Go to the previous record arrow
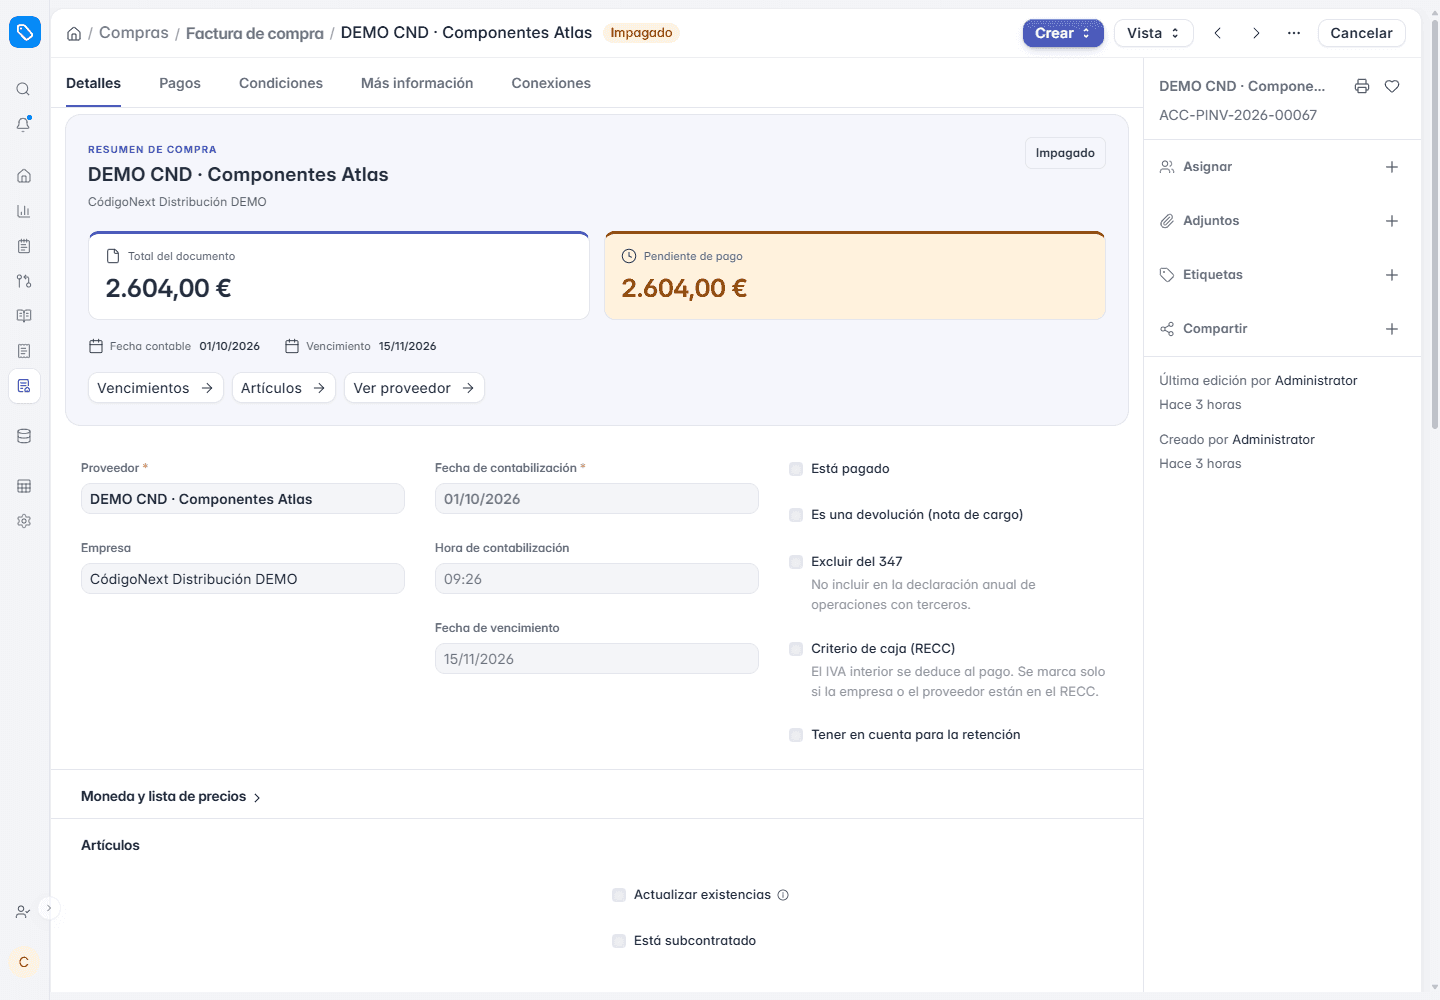The height and width of the screenshot is (1000, 1440). tap(1218, 33)
